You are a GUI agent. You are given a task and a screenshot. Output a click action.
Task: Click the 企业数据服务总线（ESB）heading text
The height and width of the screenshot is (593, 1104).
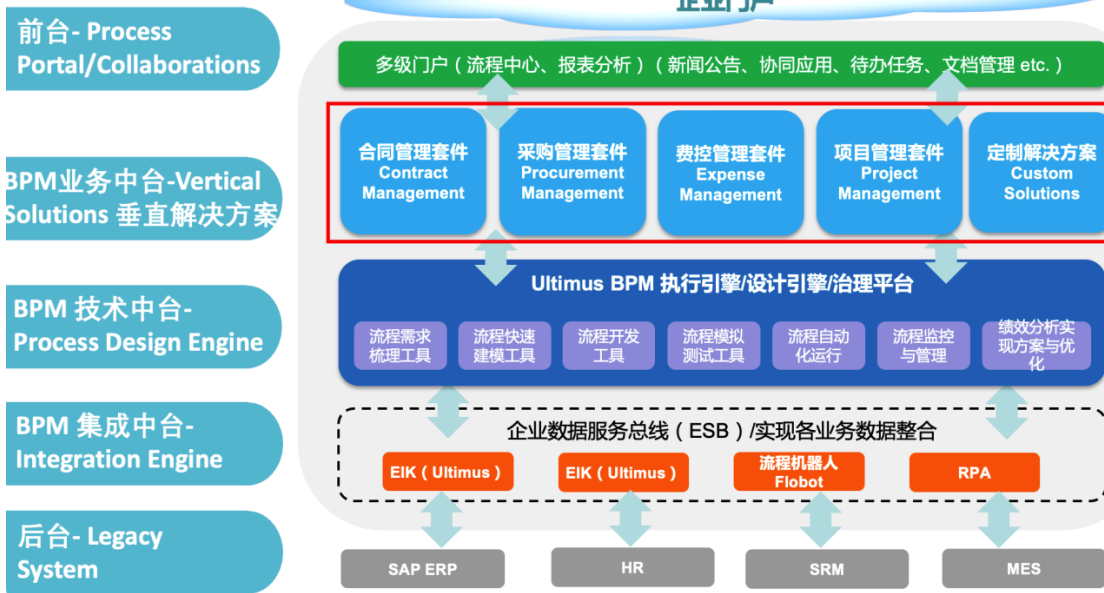(x=722, y=430)
